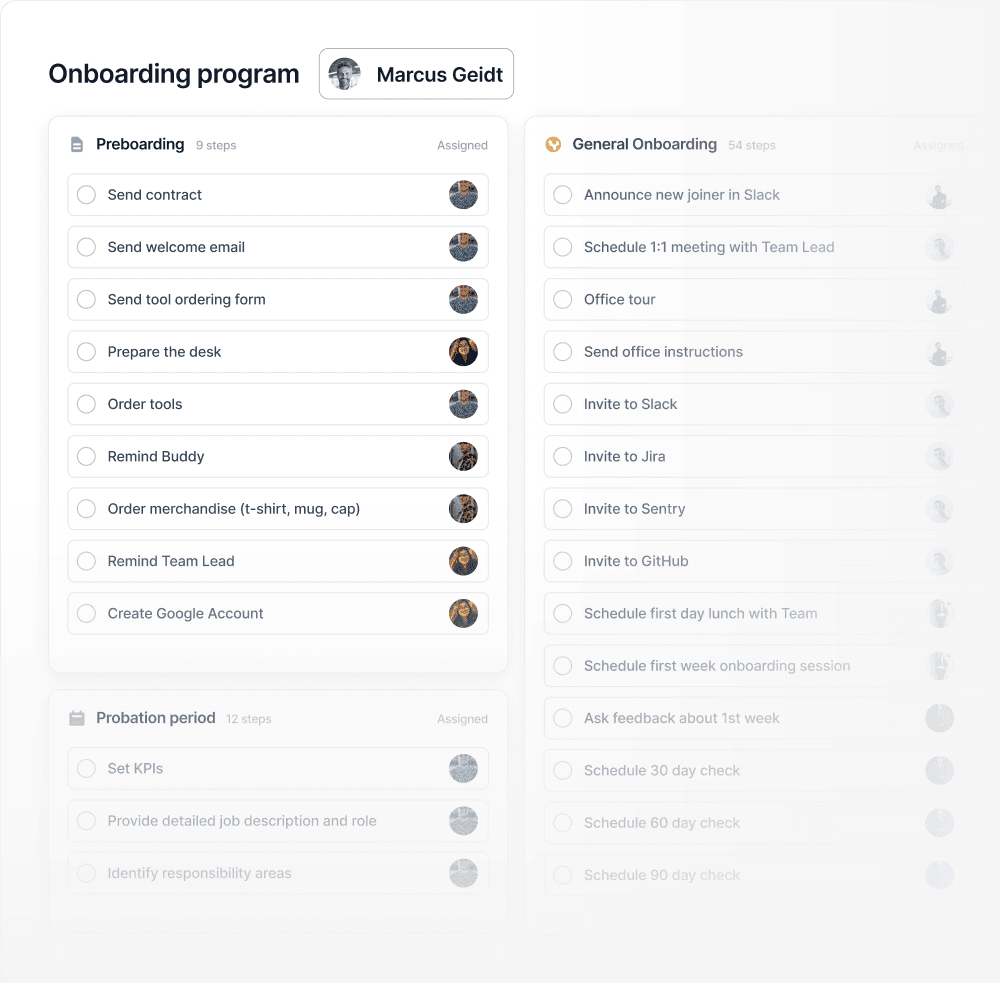Check off Provide detailed job description and role
1000x983 pixels.
click(86, 820)
